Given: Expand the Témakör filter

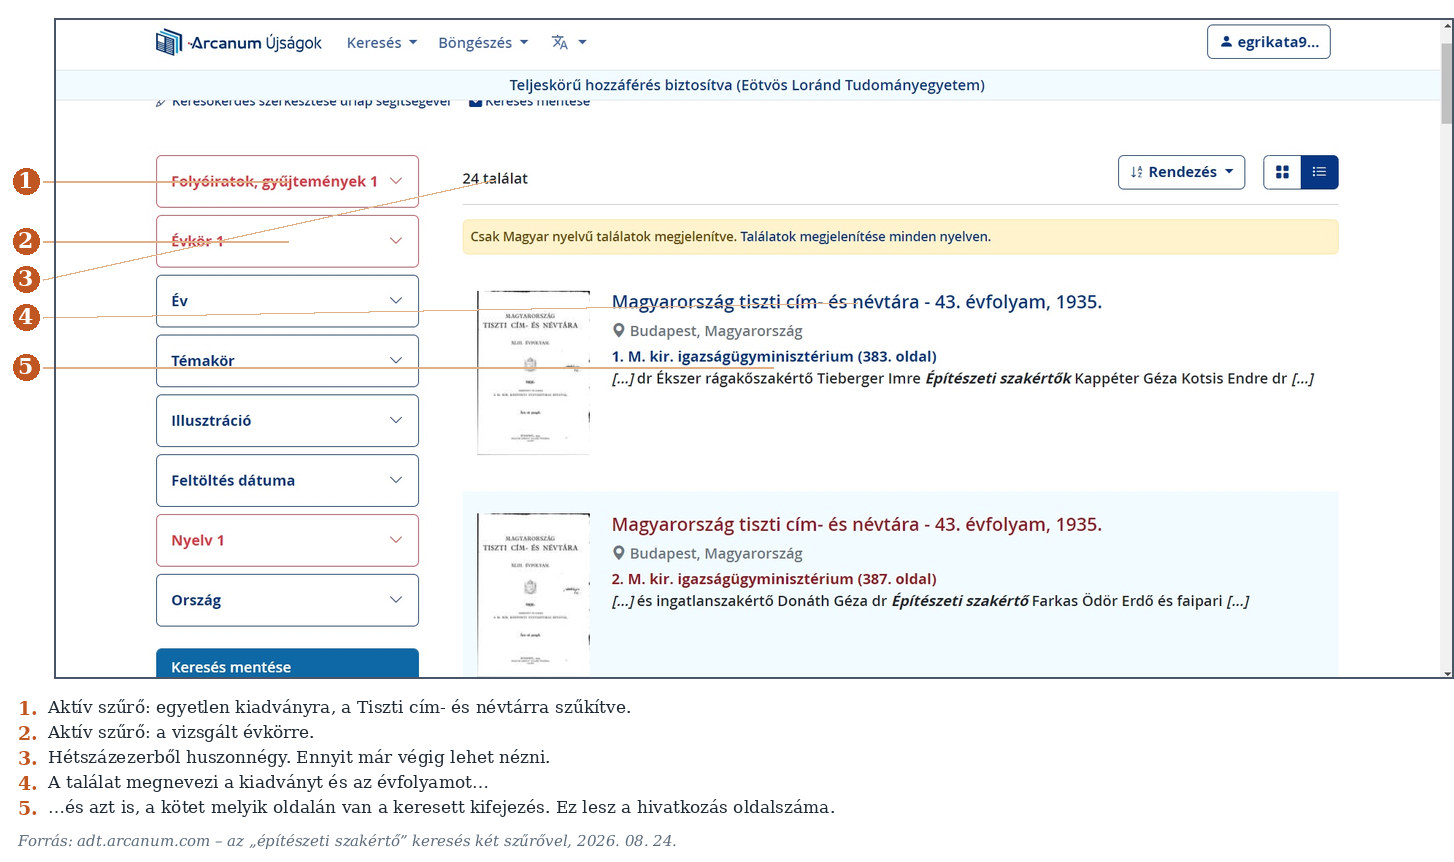Looking at the screenshot, I should (x=287, y=361).
